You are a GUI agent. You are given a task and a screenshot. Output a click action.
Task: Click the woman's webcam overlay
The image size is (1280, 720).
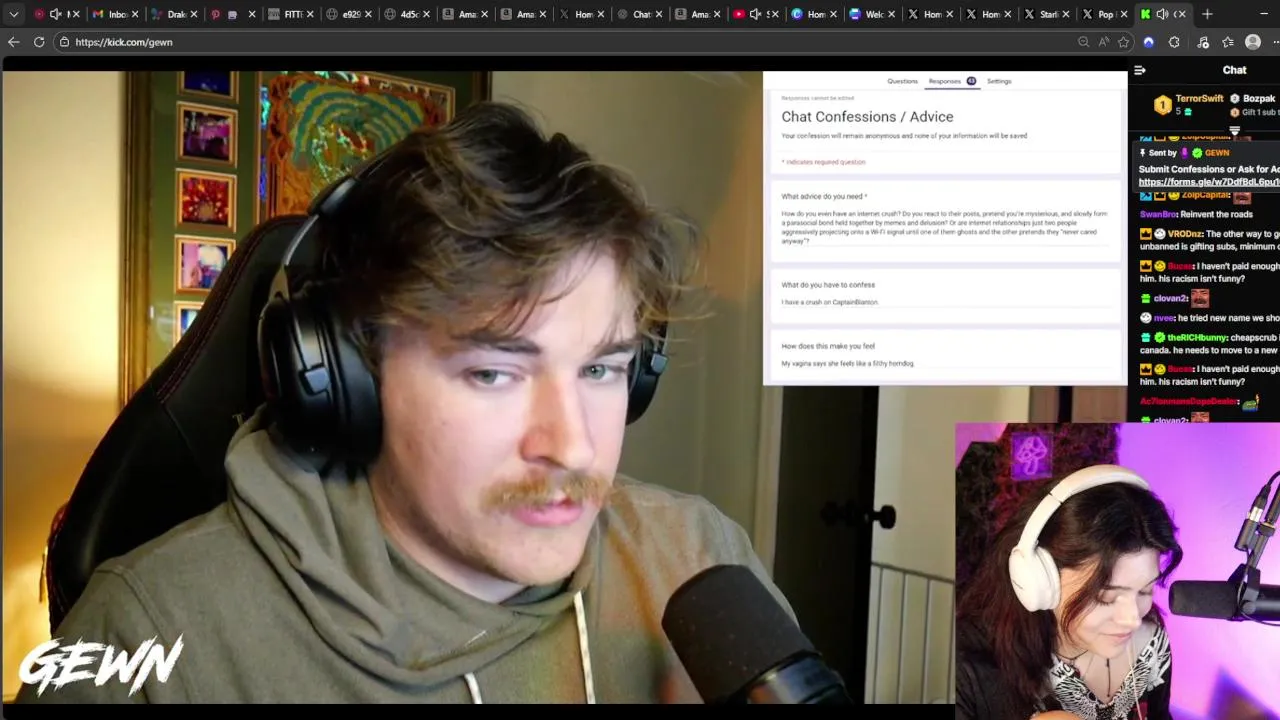point(1117,571)
